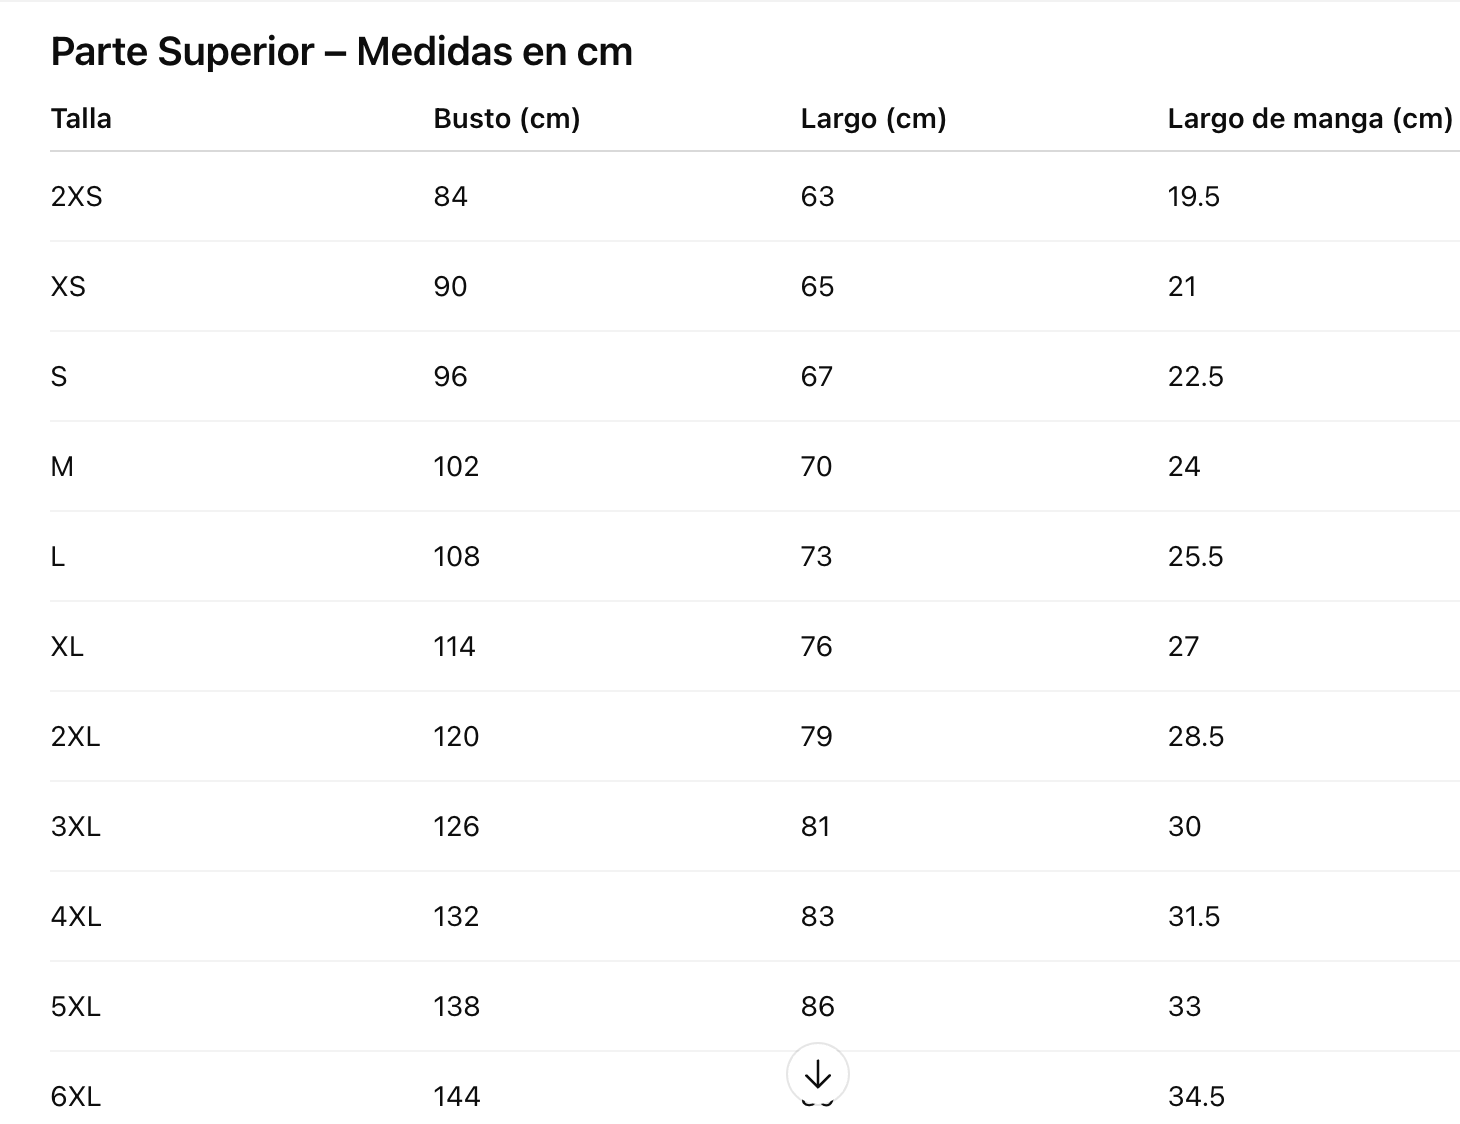Click bust value 144 in 6XL row
This screenshot has height=1124, width=1460.
[x=456, y=1097]
